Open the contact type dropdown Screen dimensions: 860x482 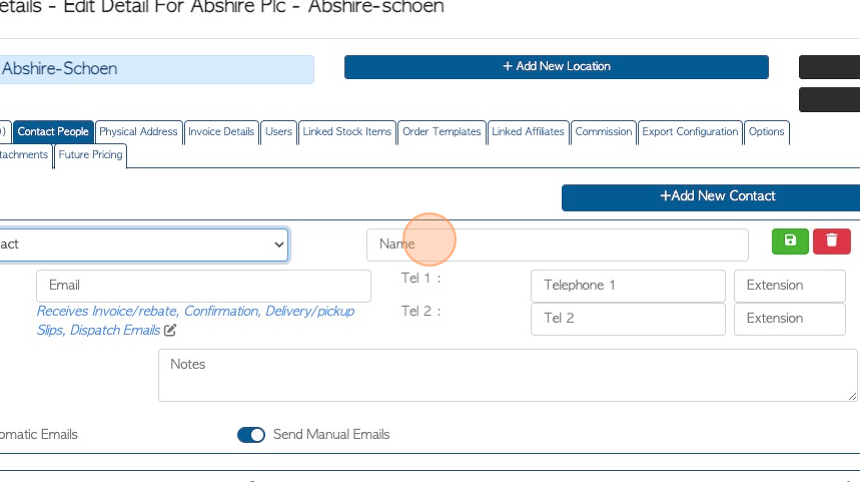[x=144, y=245]
